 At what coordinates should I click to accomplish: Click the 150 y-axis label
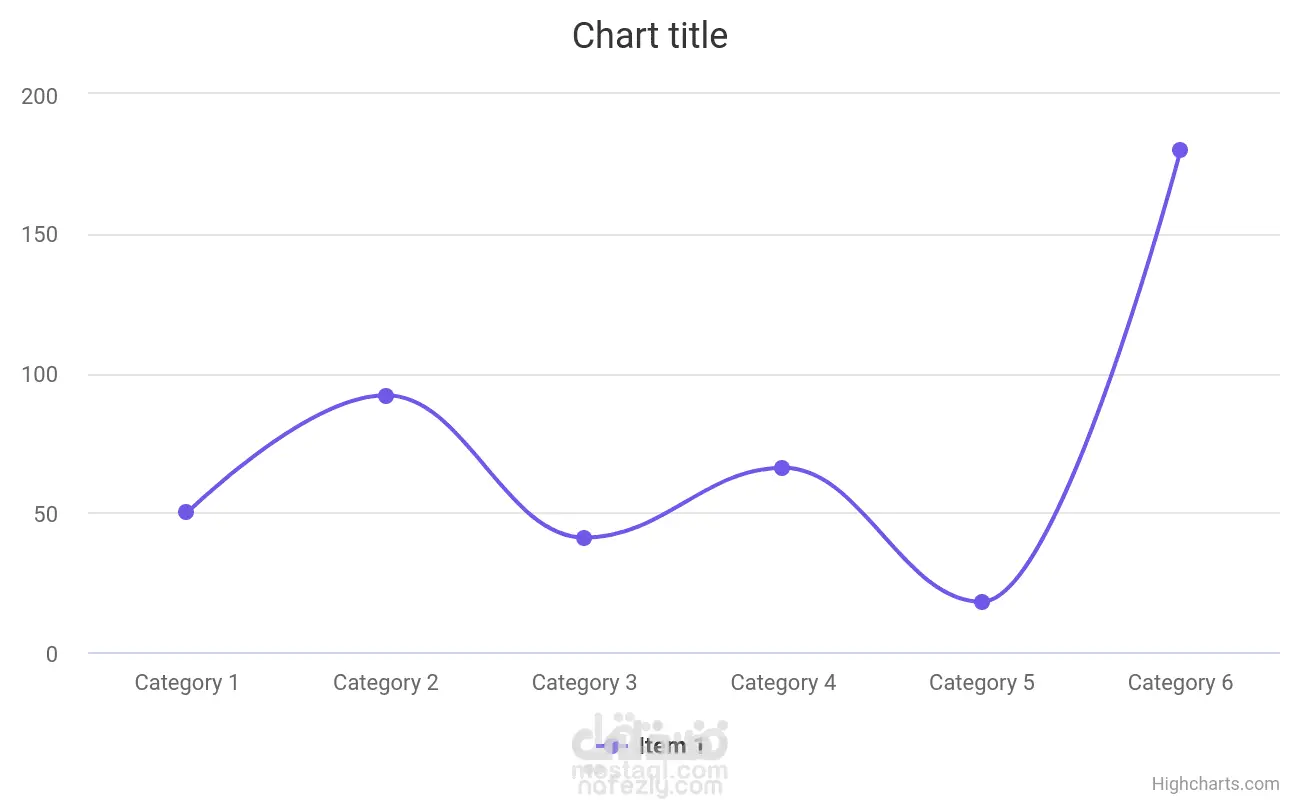click(x=40, y=235)
